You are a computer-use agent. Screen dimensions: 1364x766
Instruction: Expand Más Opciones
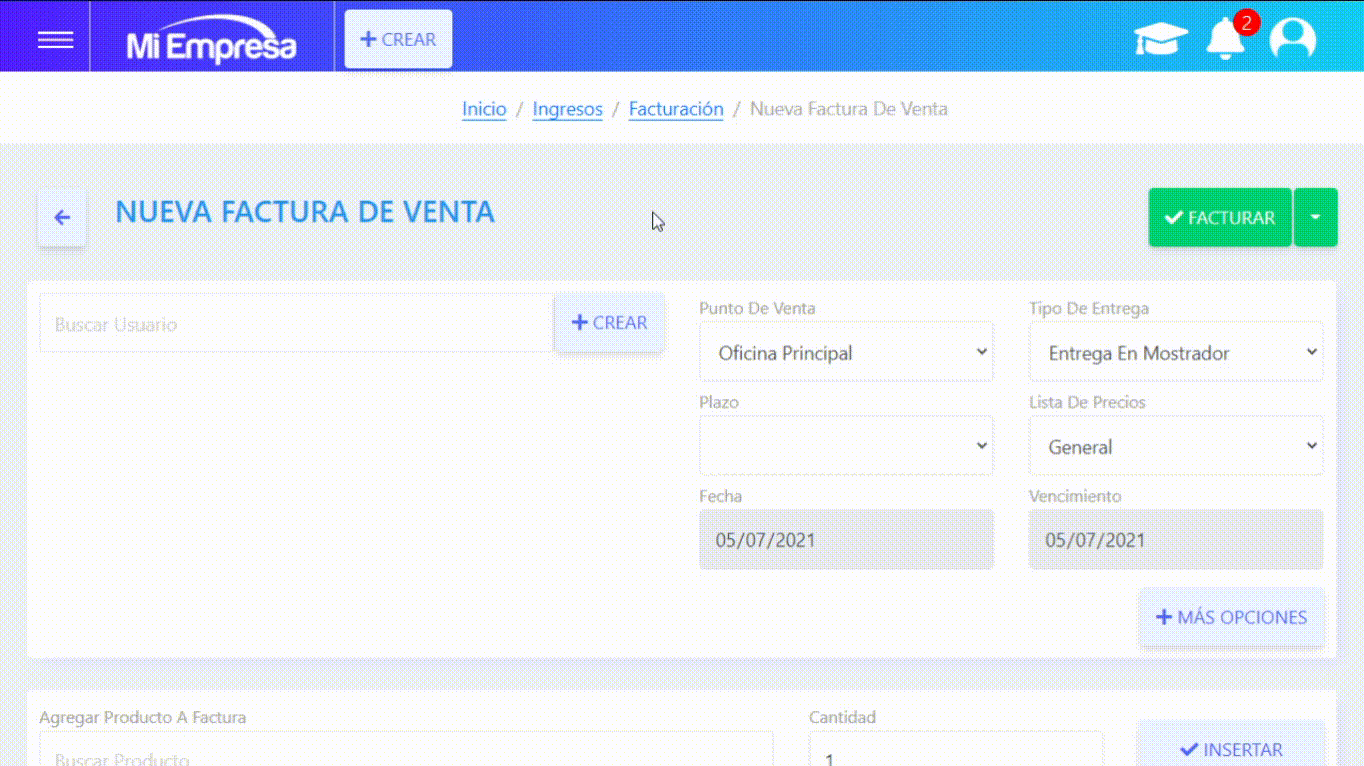click(1231, 617)
